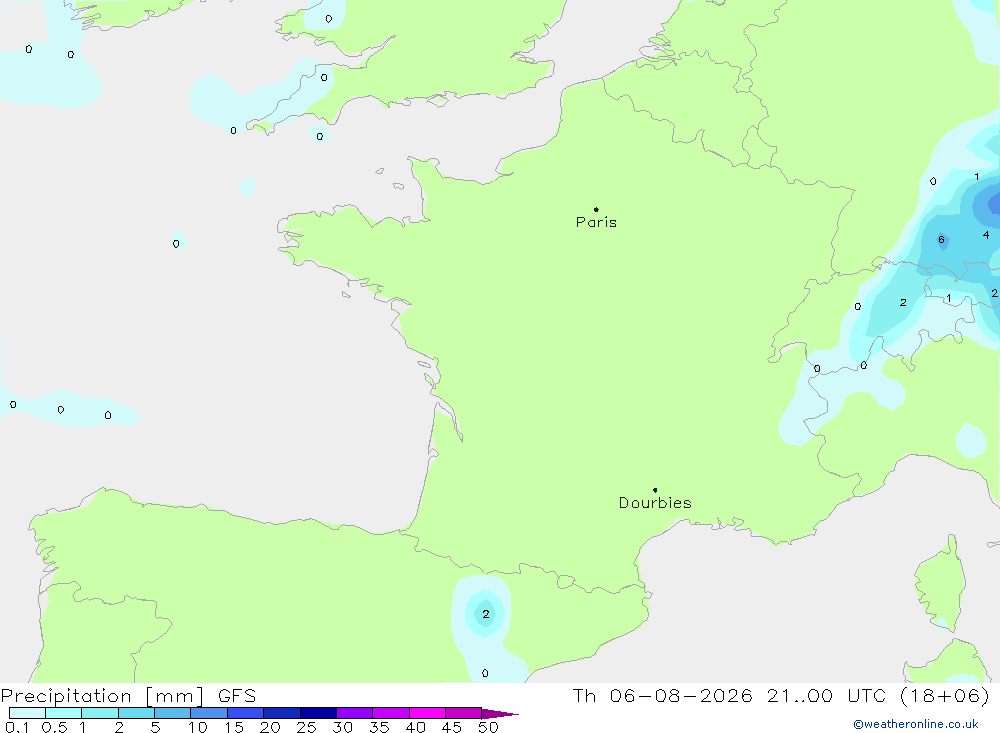The image size is (1000, 733).
Task: Click the '6' precipitation value on map
Action: (x=941, y=240)
